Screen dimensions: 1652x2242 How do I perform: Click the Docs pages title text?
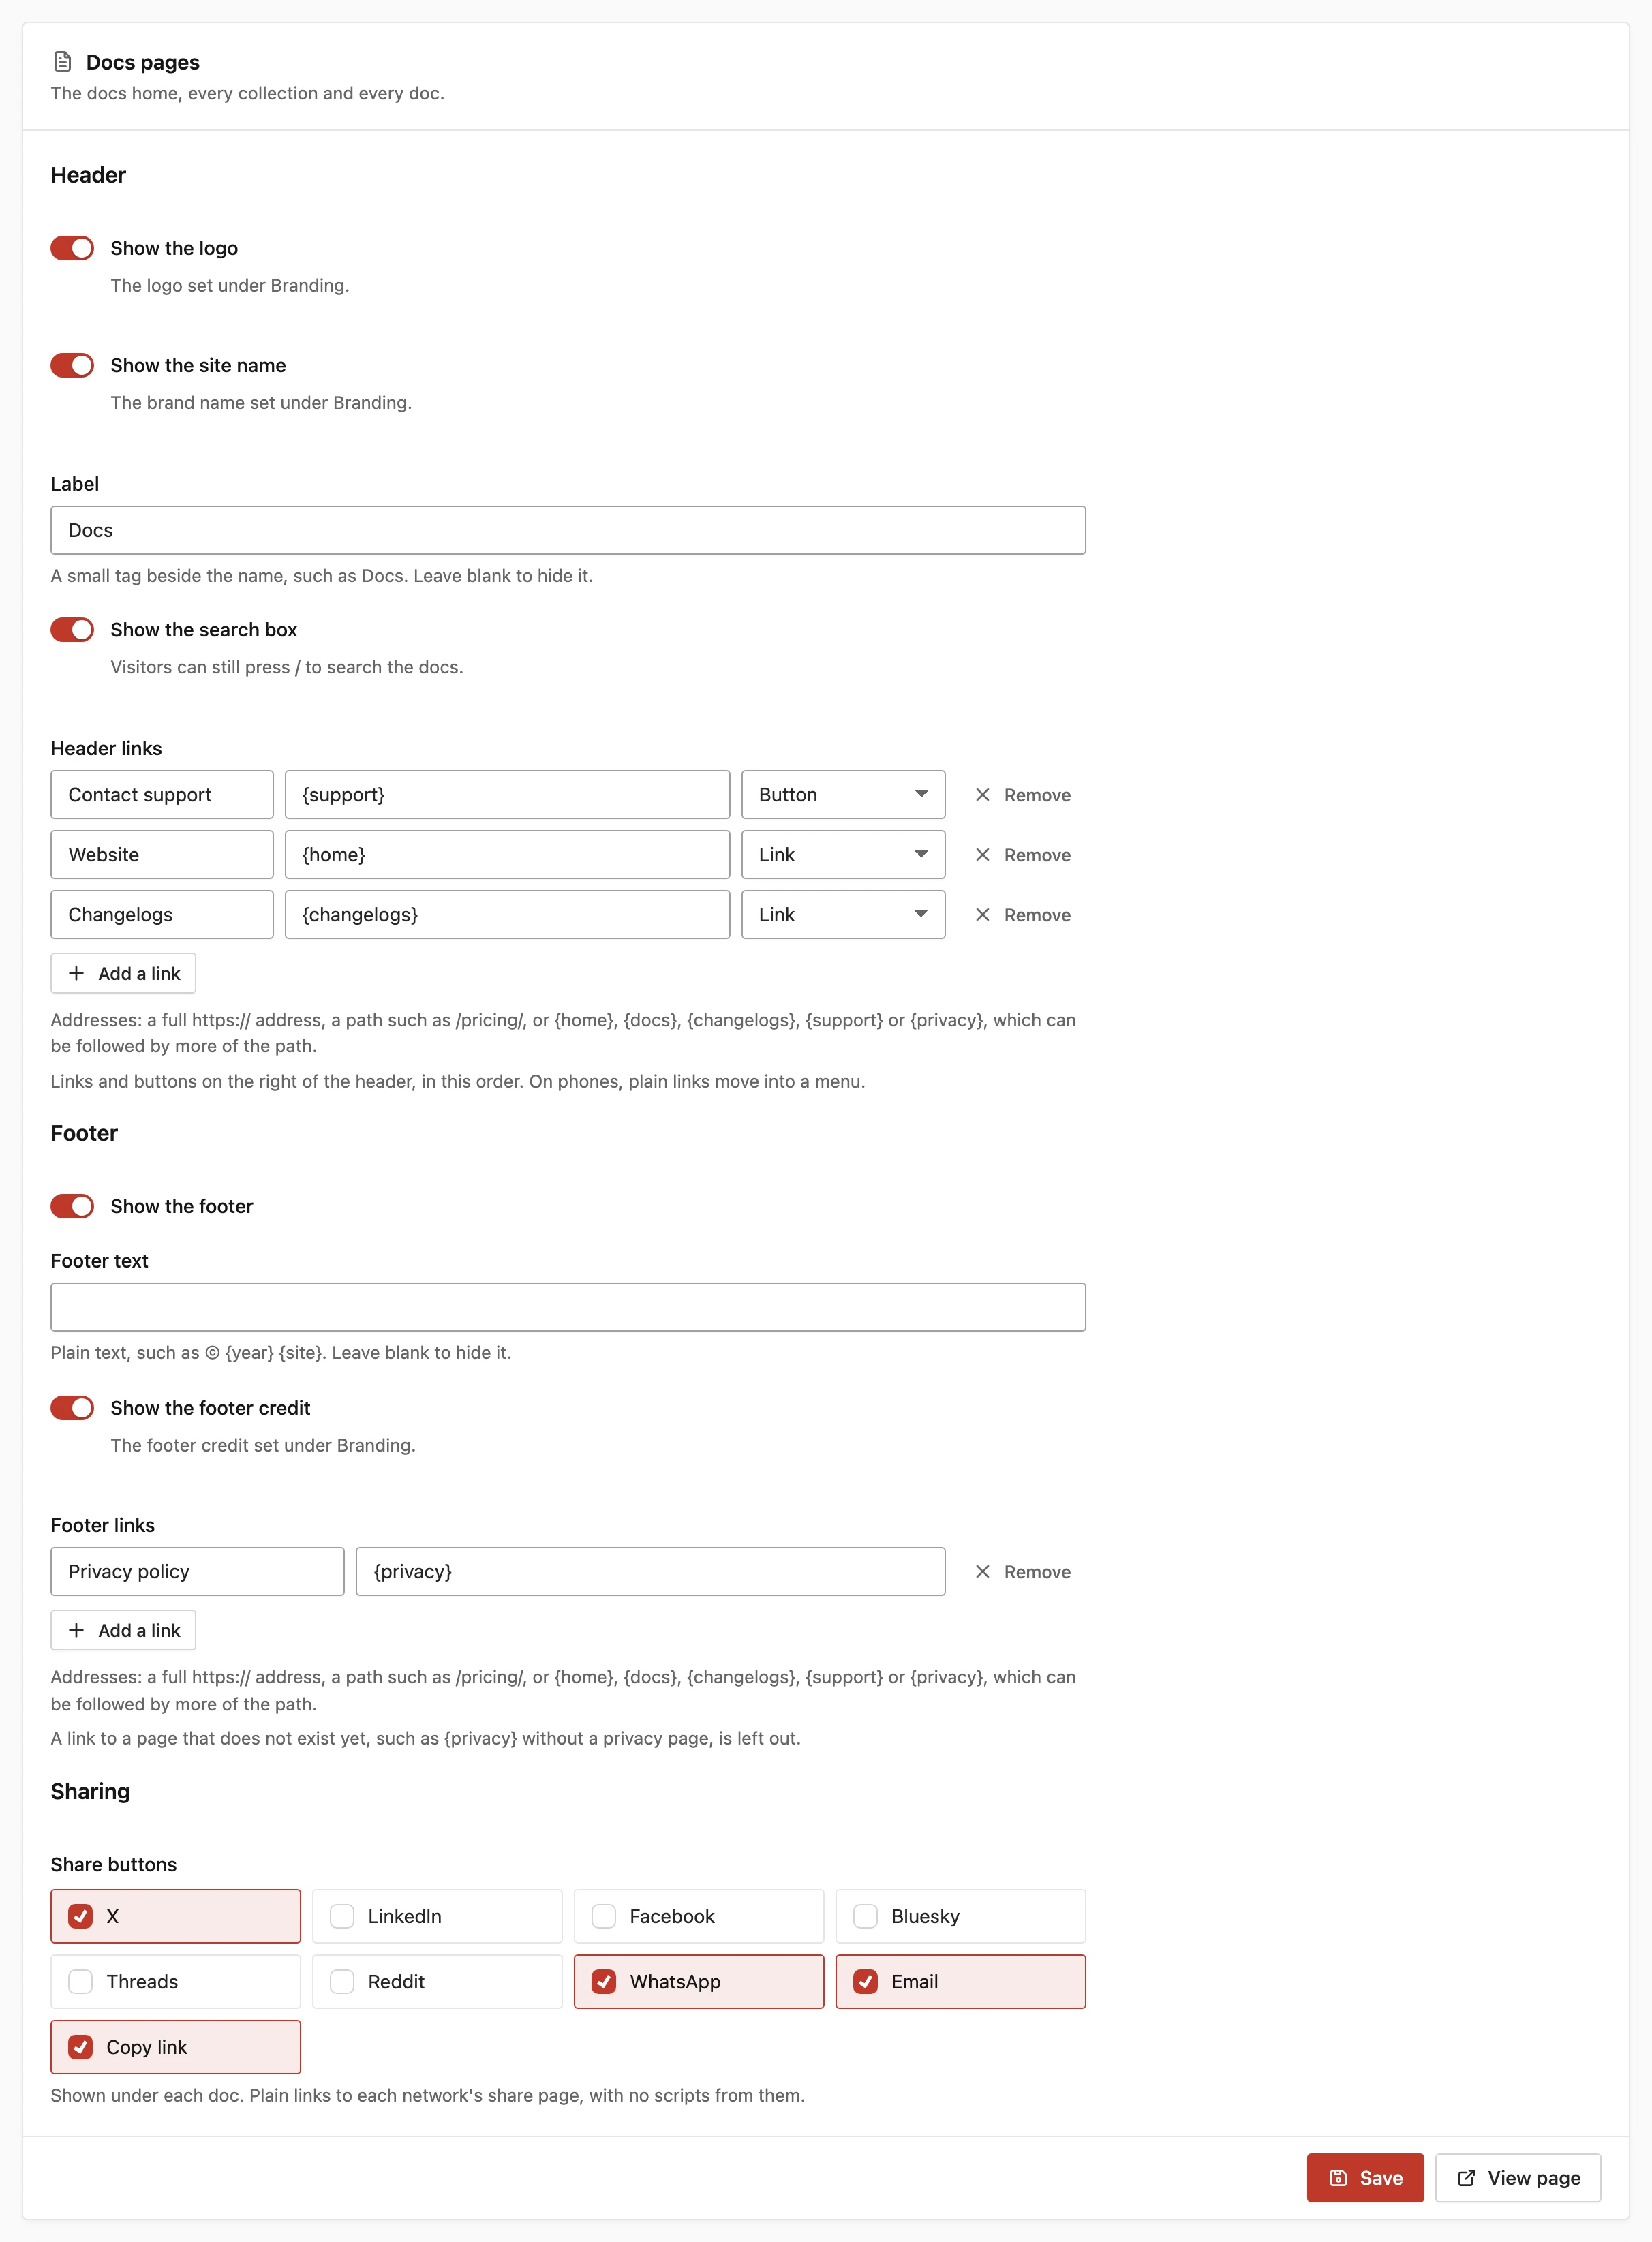[x=143, y=62]
